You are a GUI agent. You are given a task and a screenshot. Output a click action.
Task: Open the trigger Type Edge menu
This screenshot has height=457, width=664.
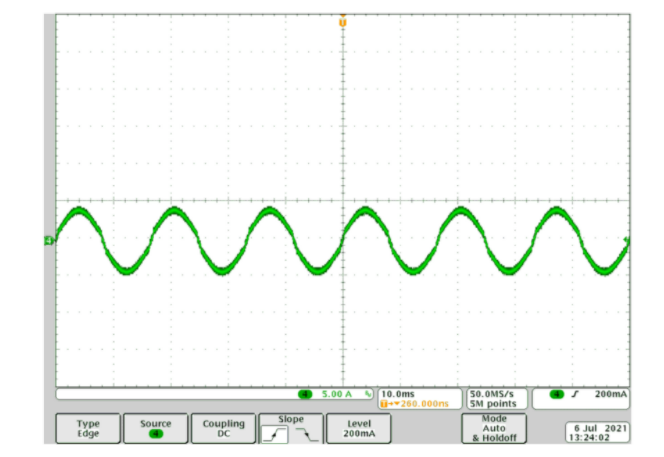click(x=88, y=428)
